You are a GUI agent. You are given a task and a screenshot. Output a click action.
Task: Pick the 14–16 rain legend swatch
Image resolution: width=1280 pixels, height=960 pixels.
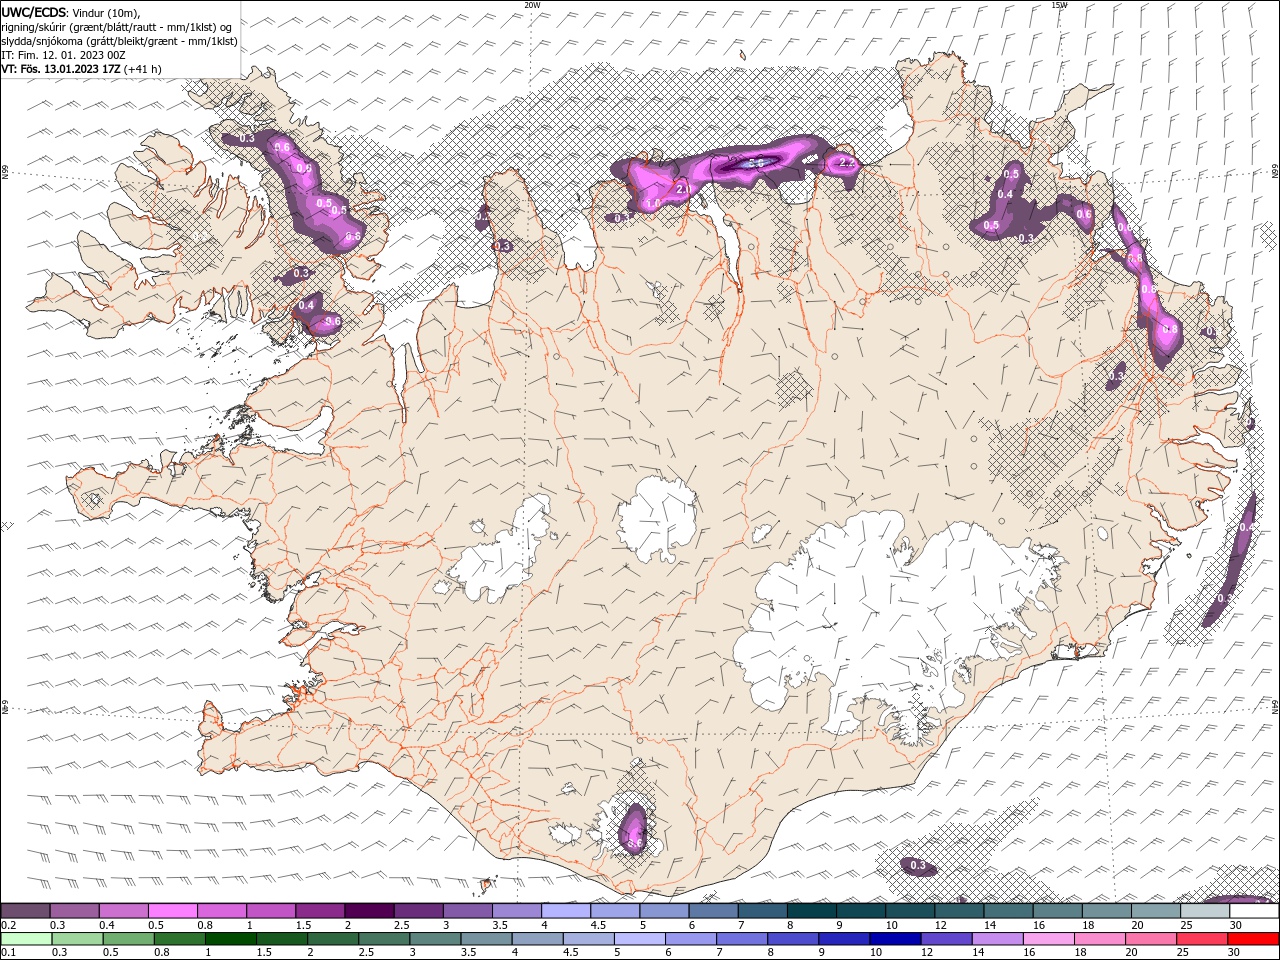998,939
